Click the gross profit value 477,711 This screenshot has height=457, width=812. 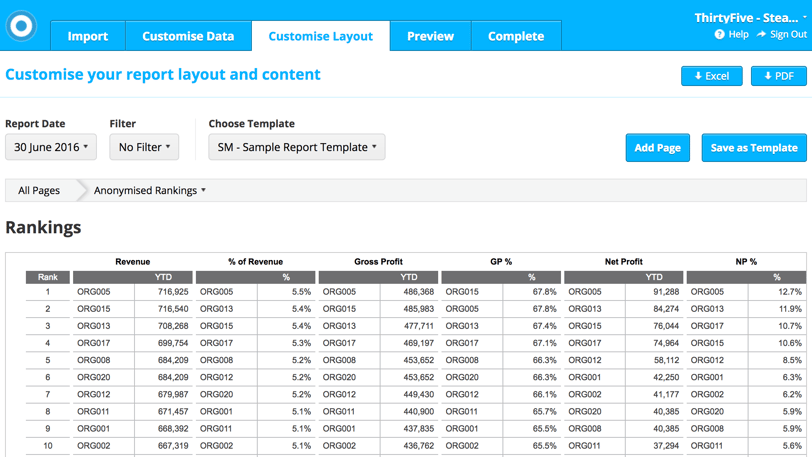(x=418, y=326)
